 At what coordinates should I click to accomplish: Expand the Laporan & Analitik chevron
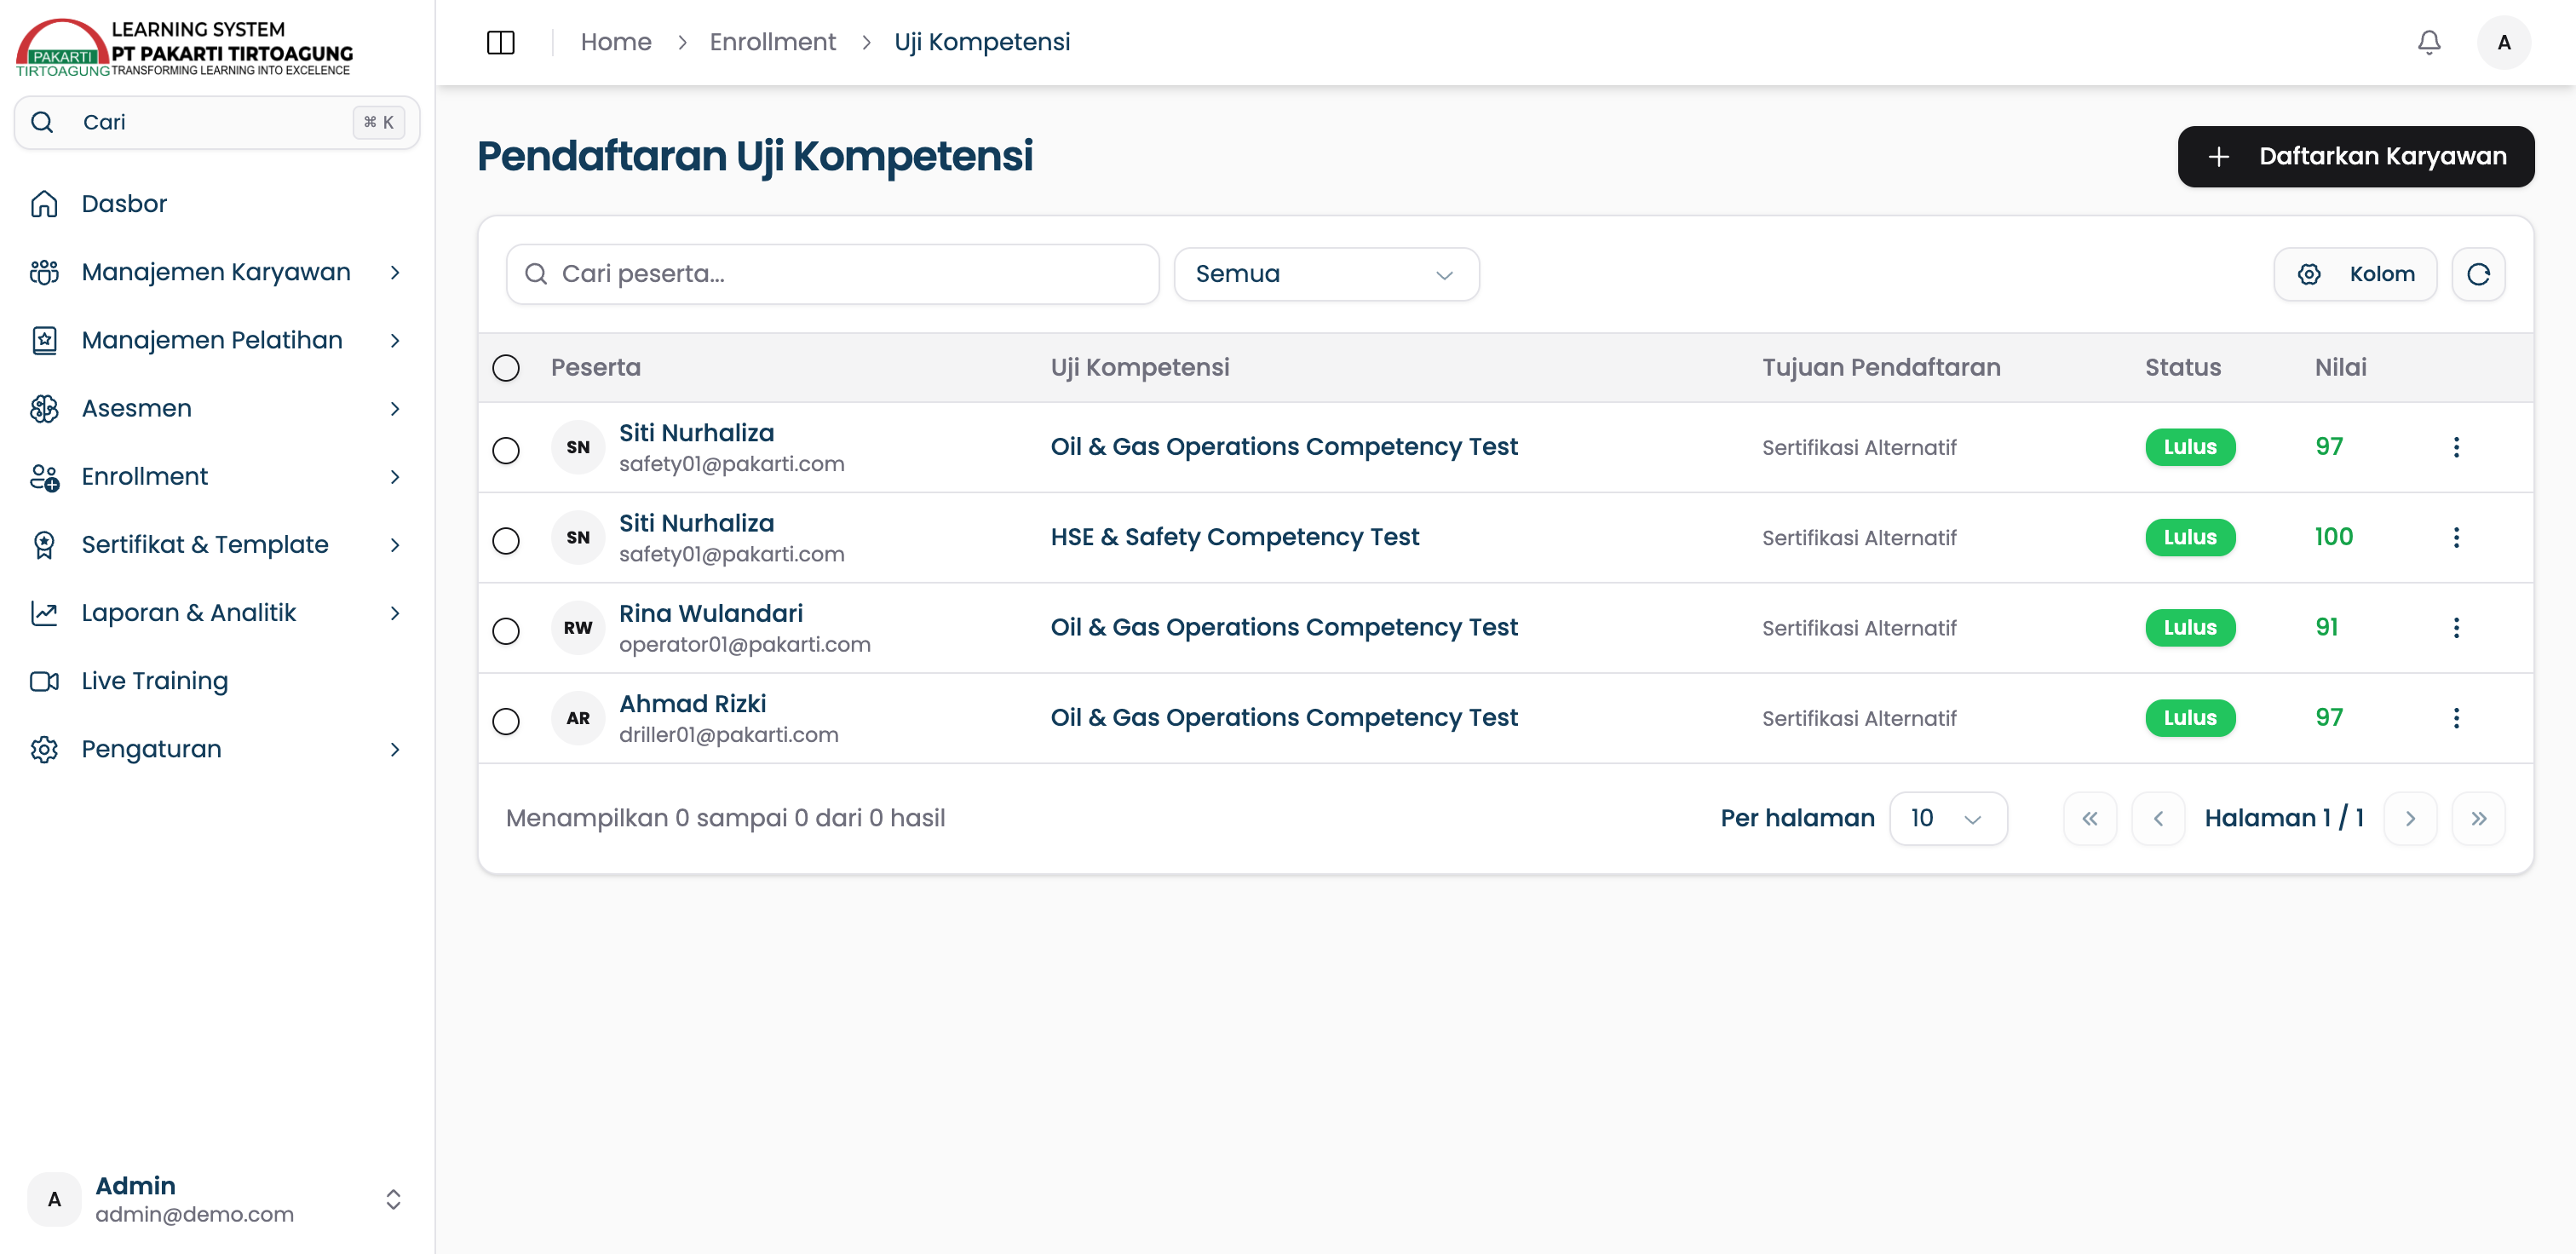[x=395, y=613]
